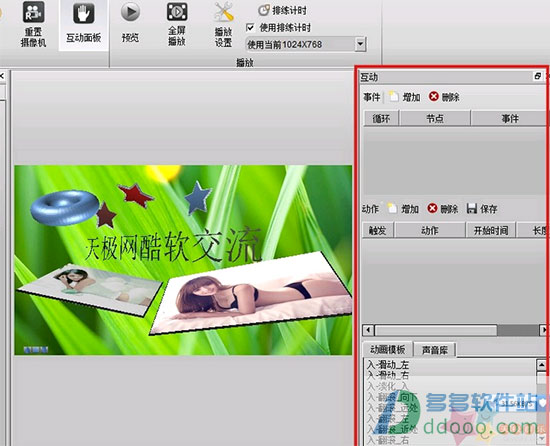Click the 触发 column header
Viewport: 550px width, 446px height.
coord(378,230)
